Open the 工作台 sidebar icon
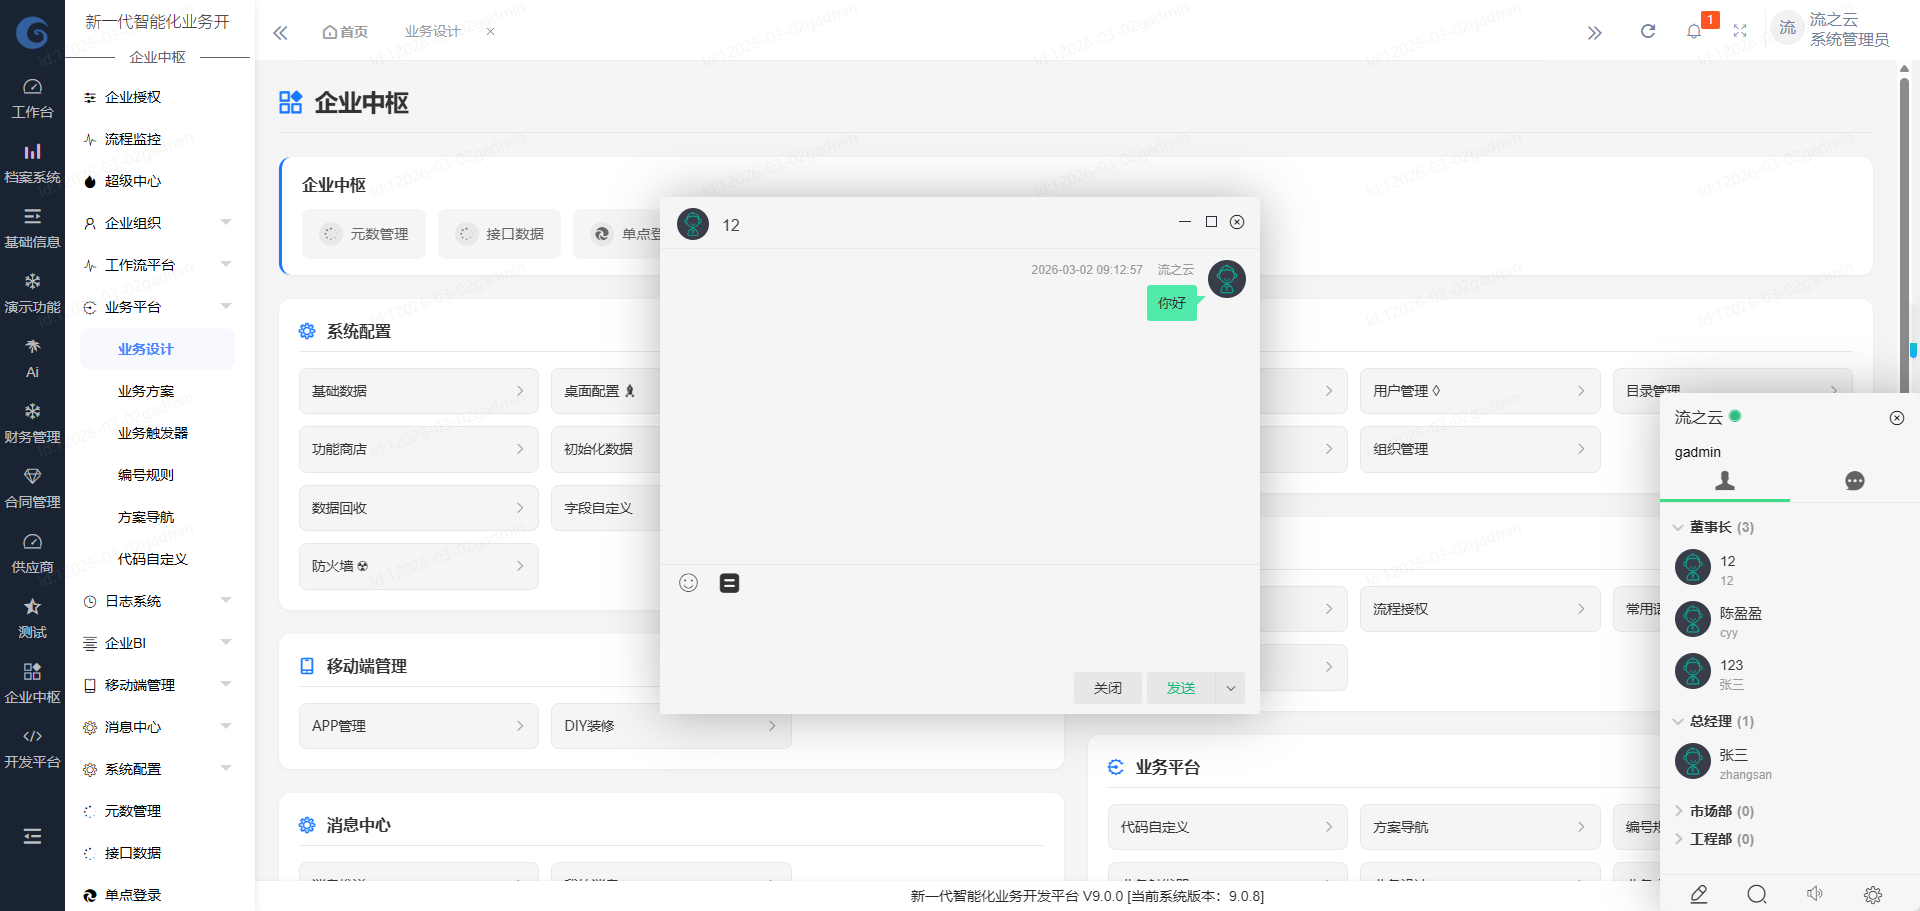Viewport: 1920px width, 911px height. 32,97
